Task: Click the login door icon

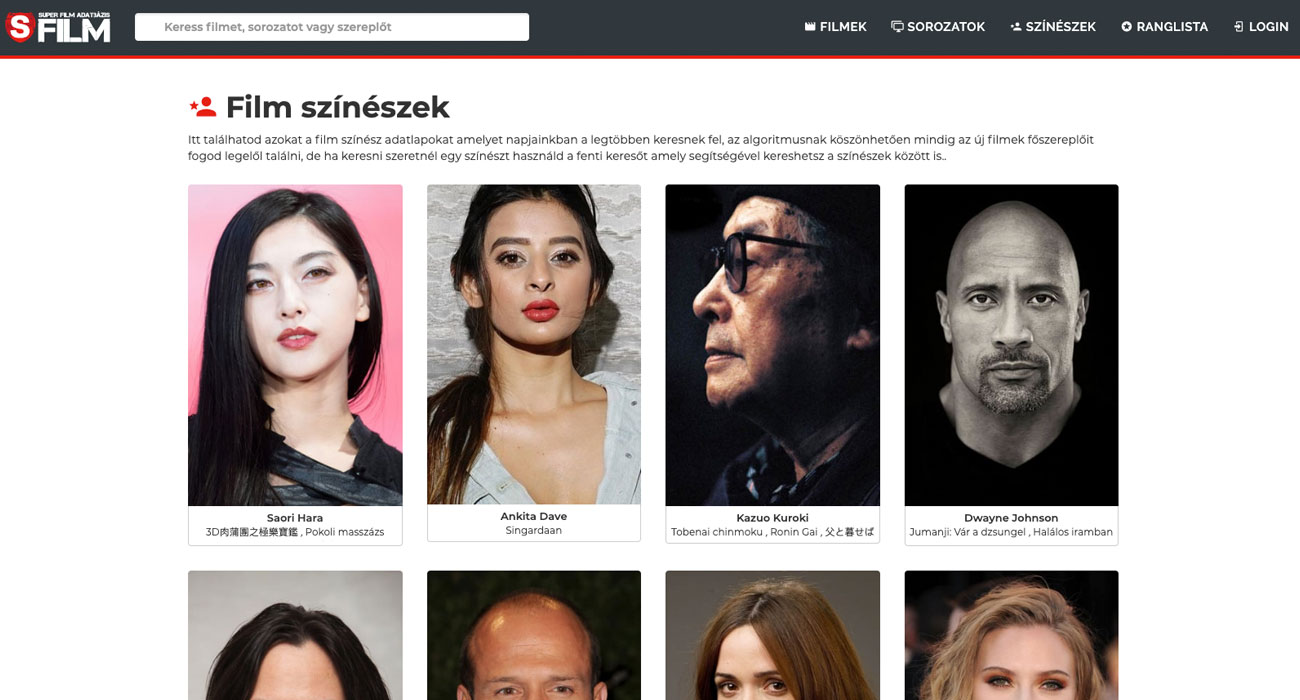Action: (1239, 27)
